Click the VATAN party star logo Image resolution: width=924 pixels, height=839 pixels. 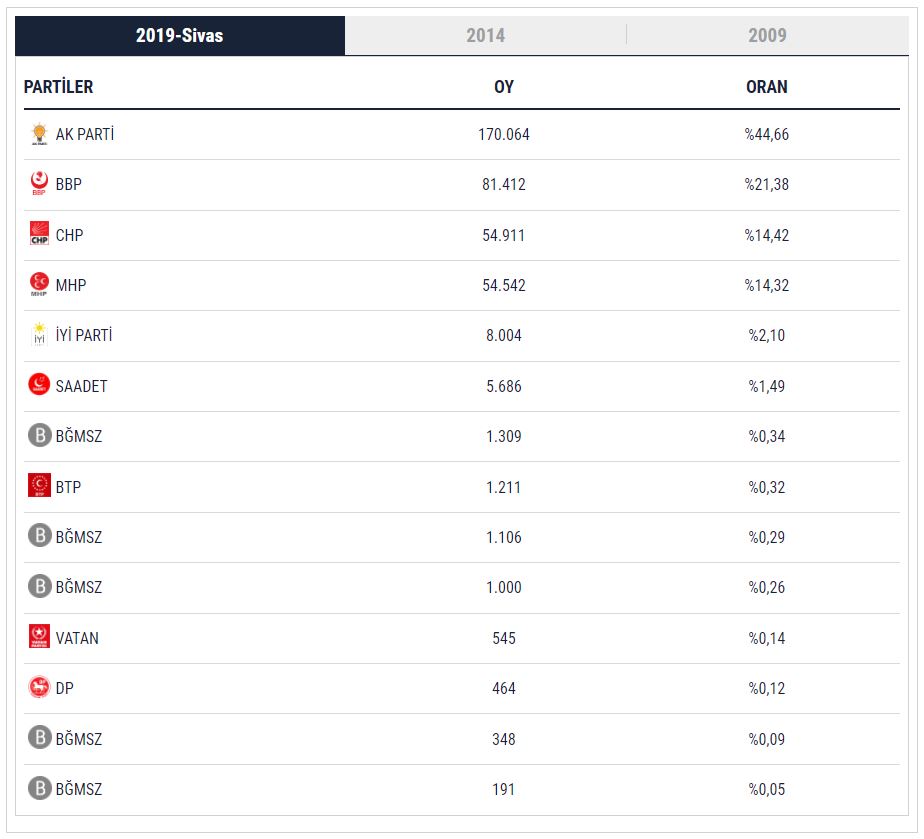(39, 638)
